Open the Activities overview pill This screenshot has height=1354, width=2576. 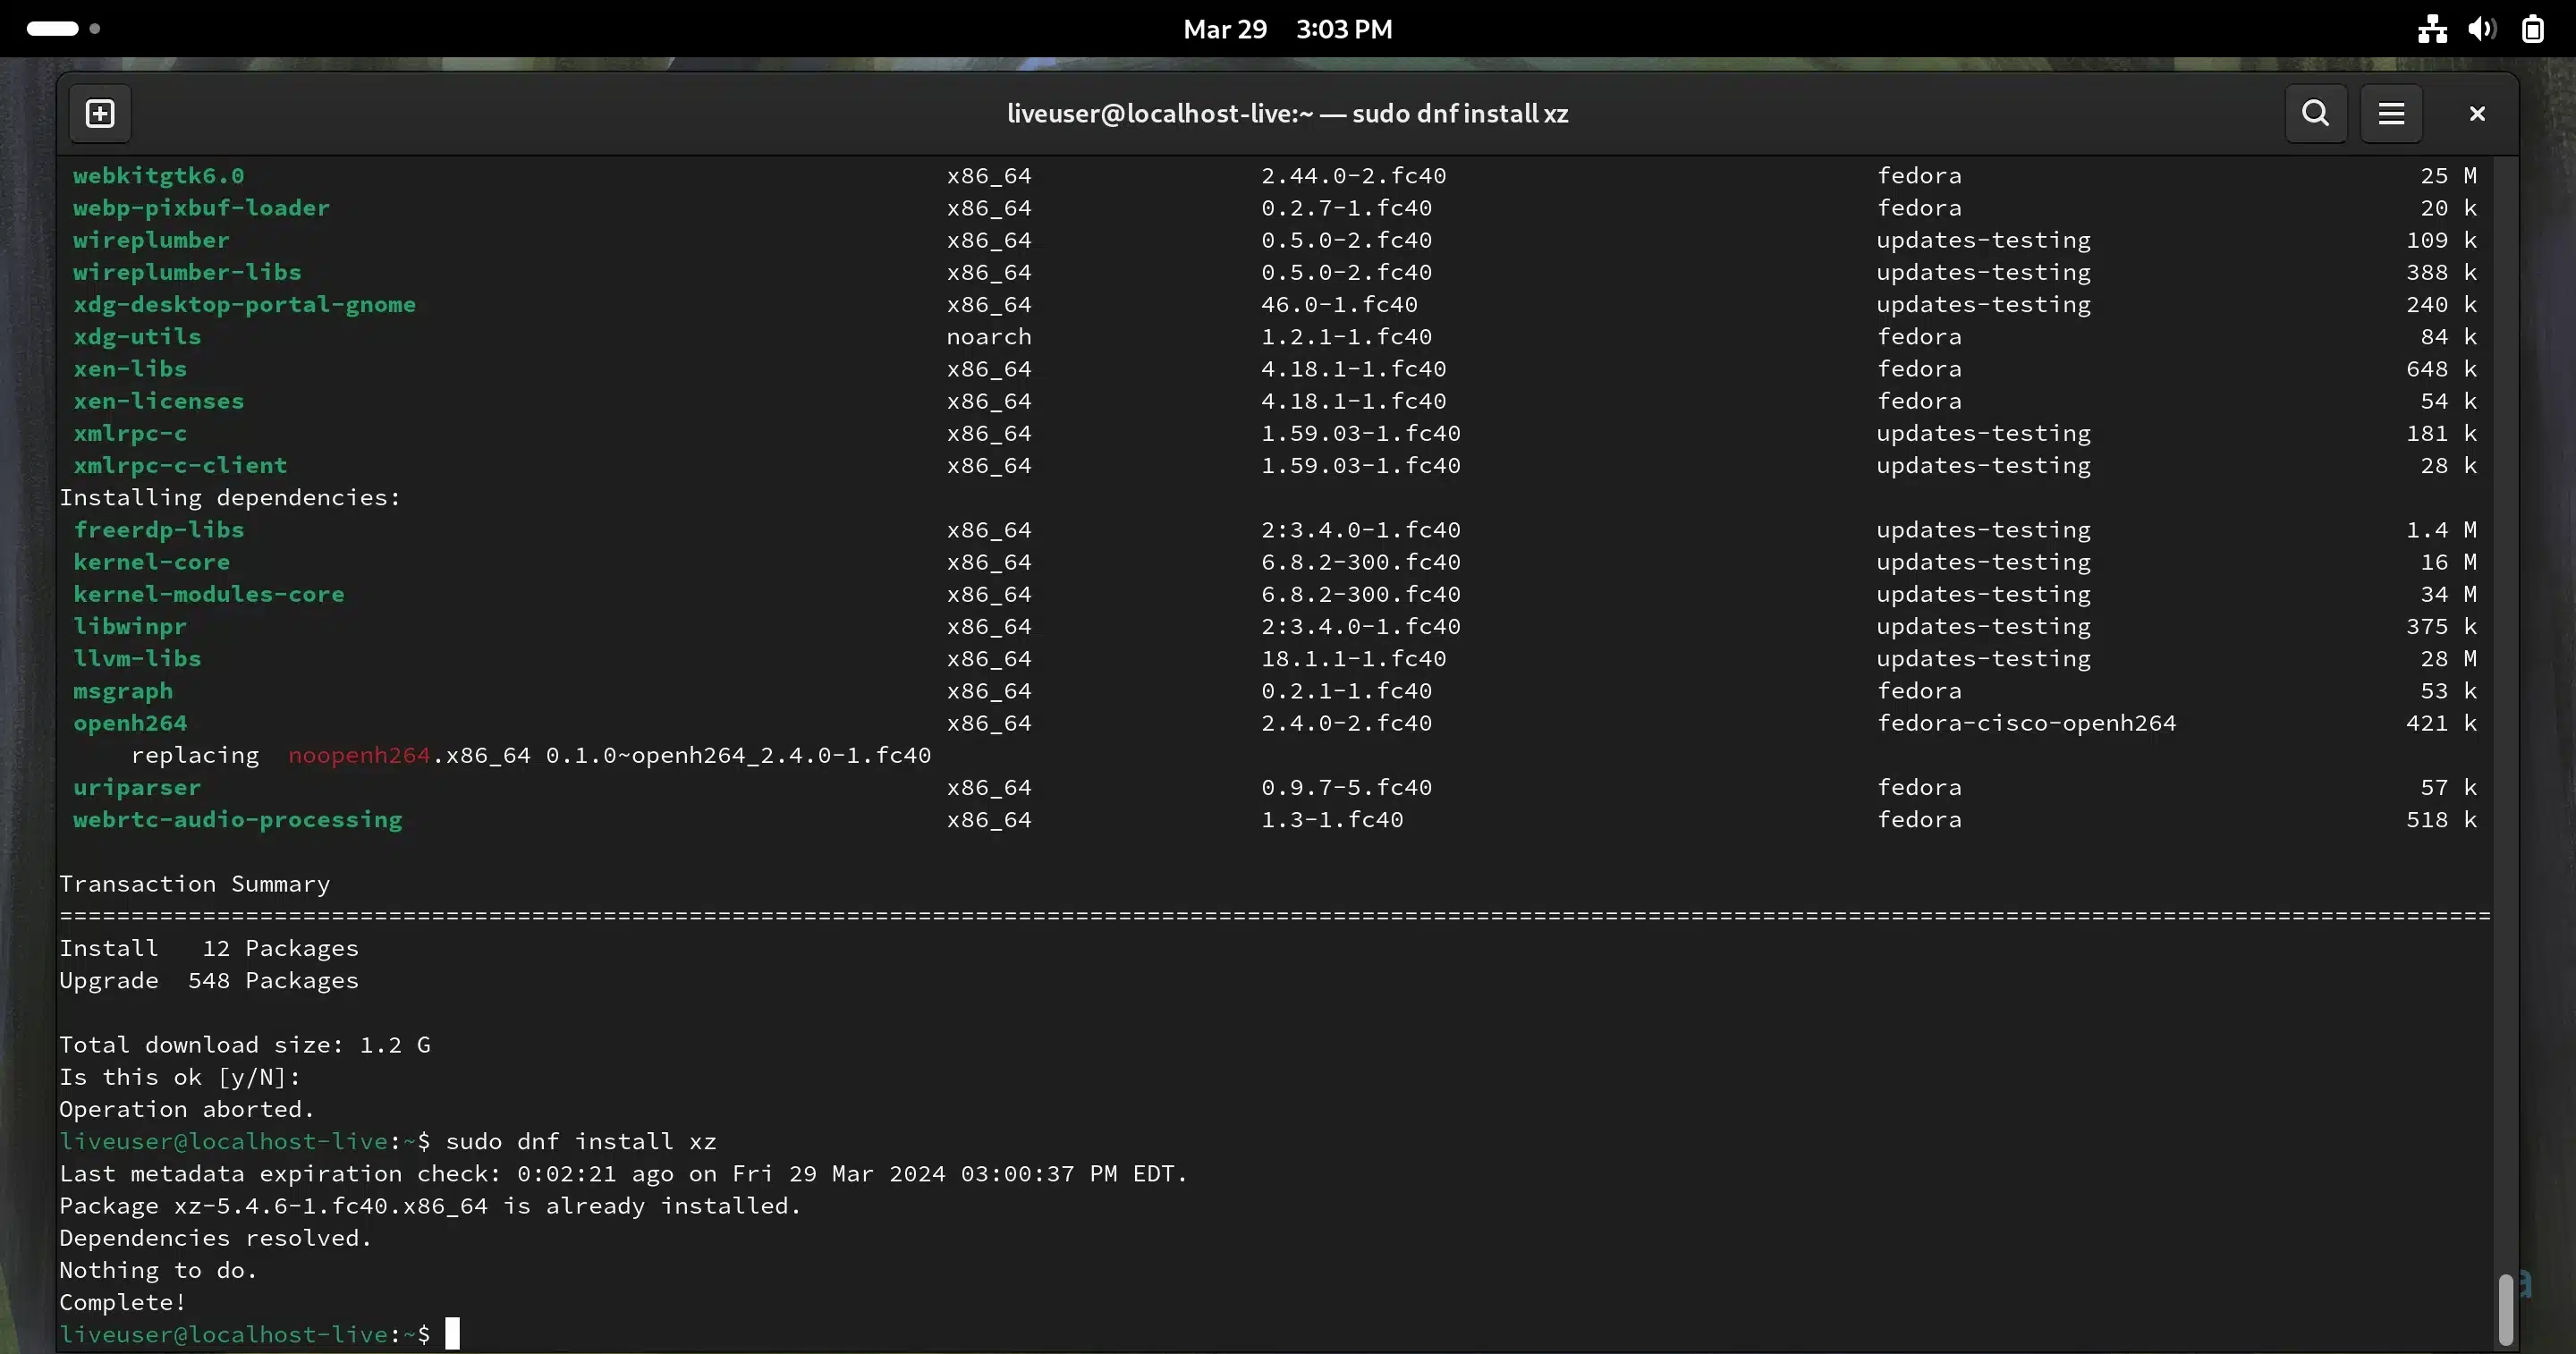tap(53, 29)
